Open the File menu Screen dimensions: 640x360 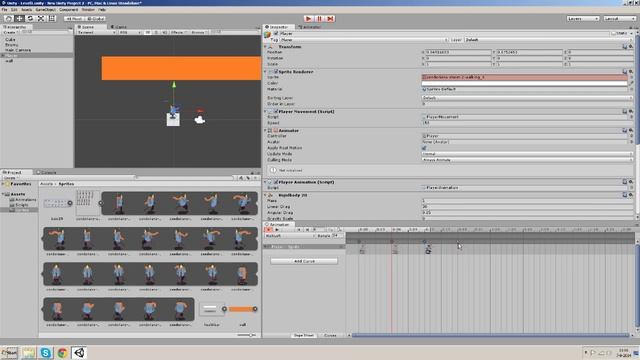(x=4, y=9)
